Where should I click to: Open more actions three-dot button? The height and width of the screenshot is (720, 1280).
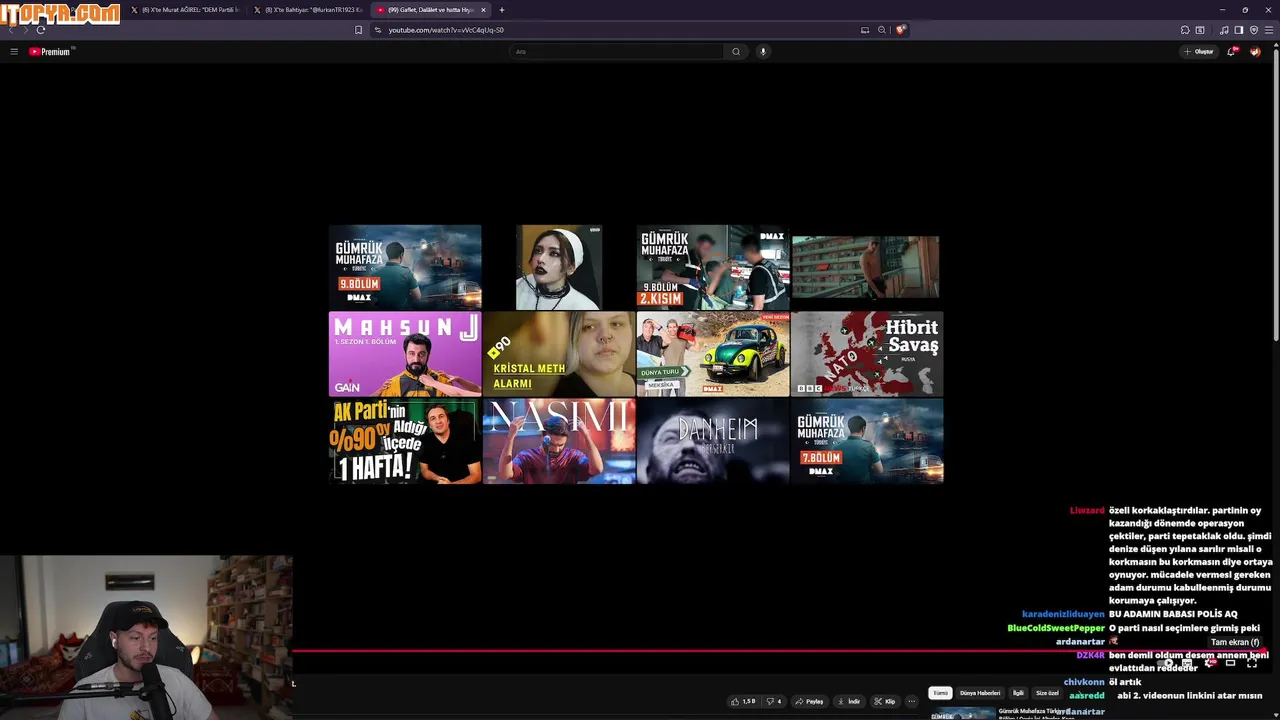(x=911, y=701)
